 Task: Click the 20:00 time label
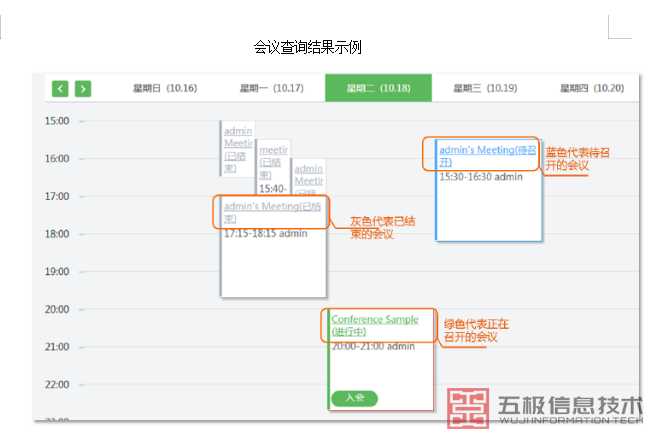tap(57, 309)
